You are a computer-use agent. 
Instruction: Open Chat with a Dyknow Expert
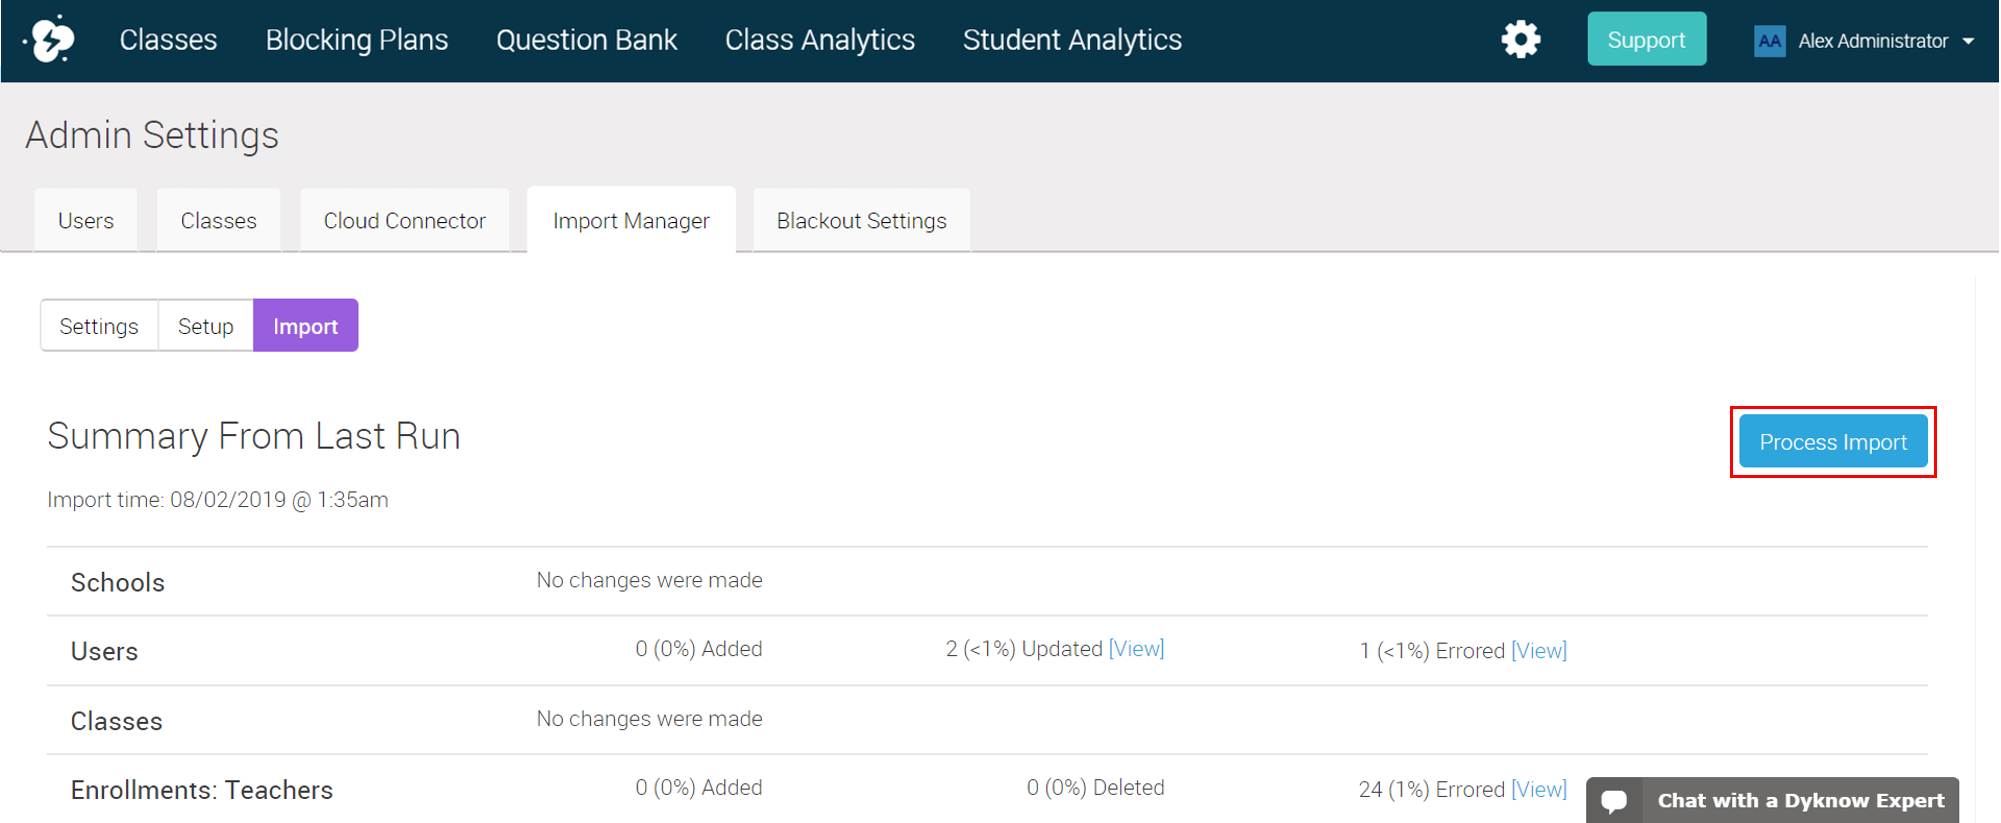[x=1772, y=800]
